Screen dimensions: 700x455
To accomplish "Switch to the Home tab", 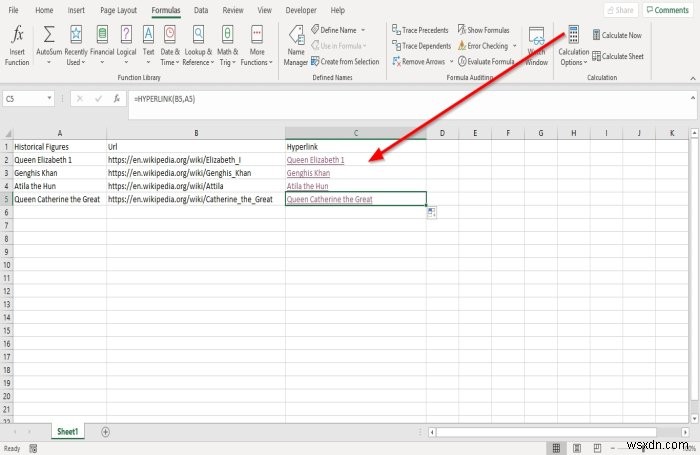I will (x=44, y=10).
